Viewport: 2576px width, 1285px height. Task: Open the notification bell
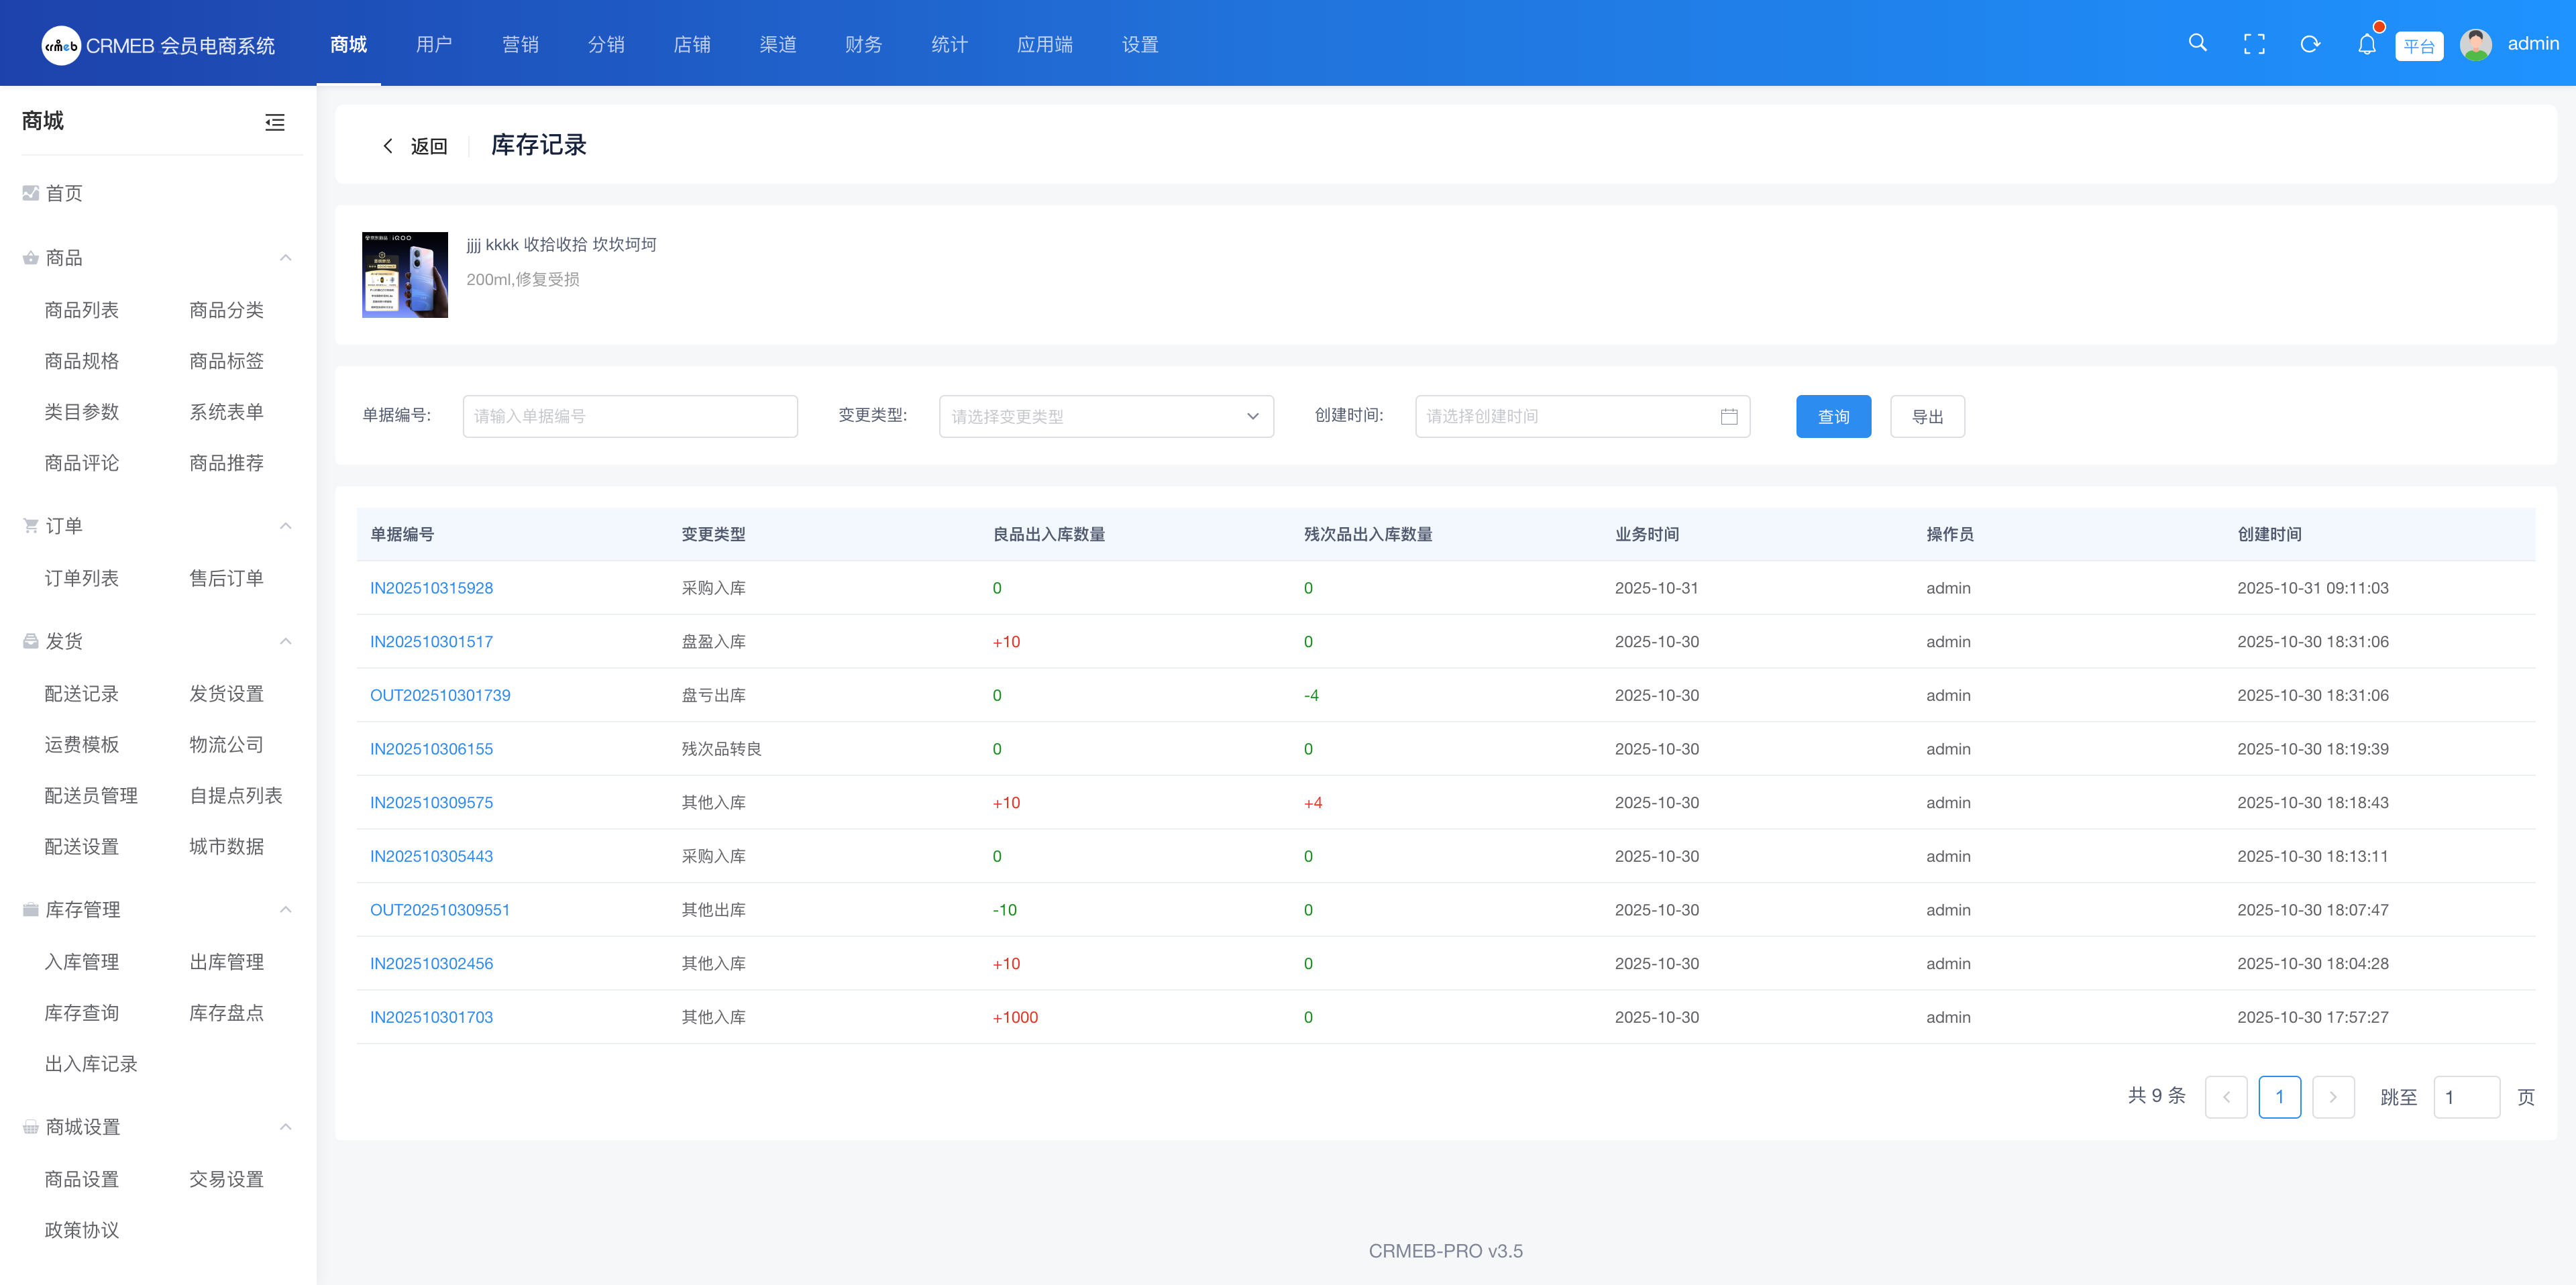pyautogui.click(x=2366, y=44)
